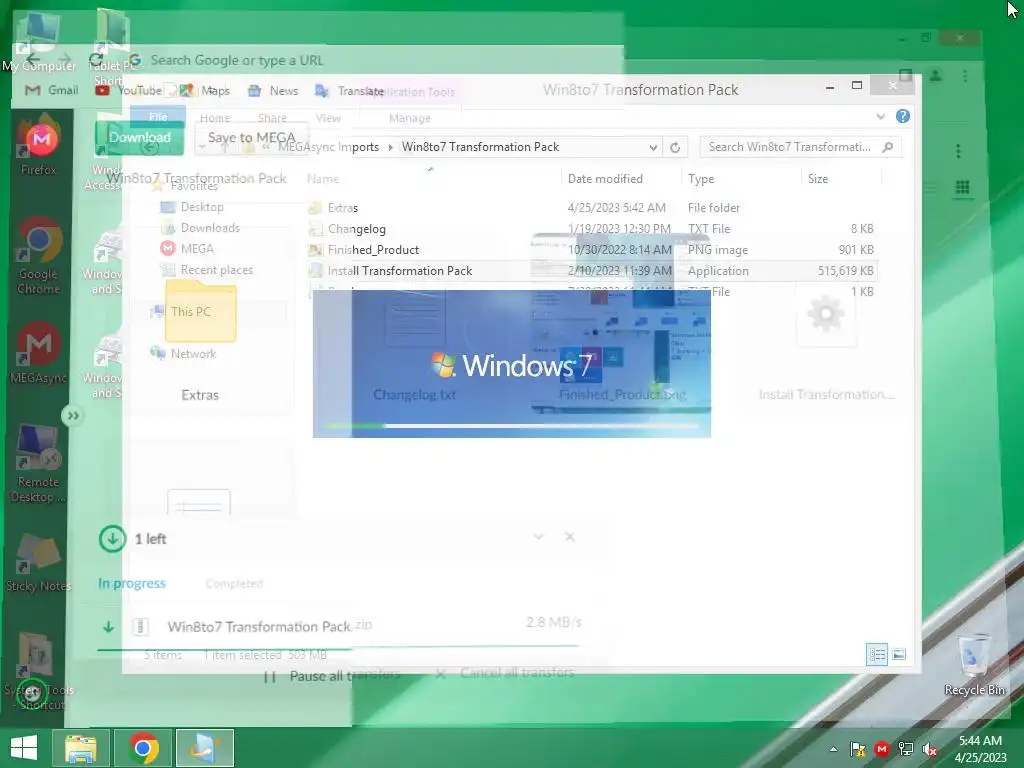Select the third pinned taskbar app
Viewport: 1024px width, 768px height.
point(204,748)
